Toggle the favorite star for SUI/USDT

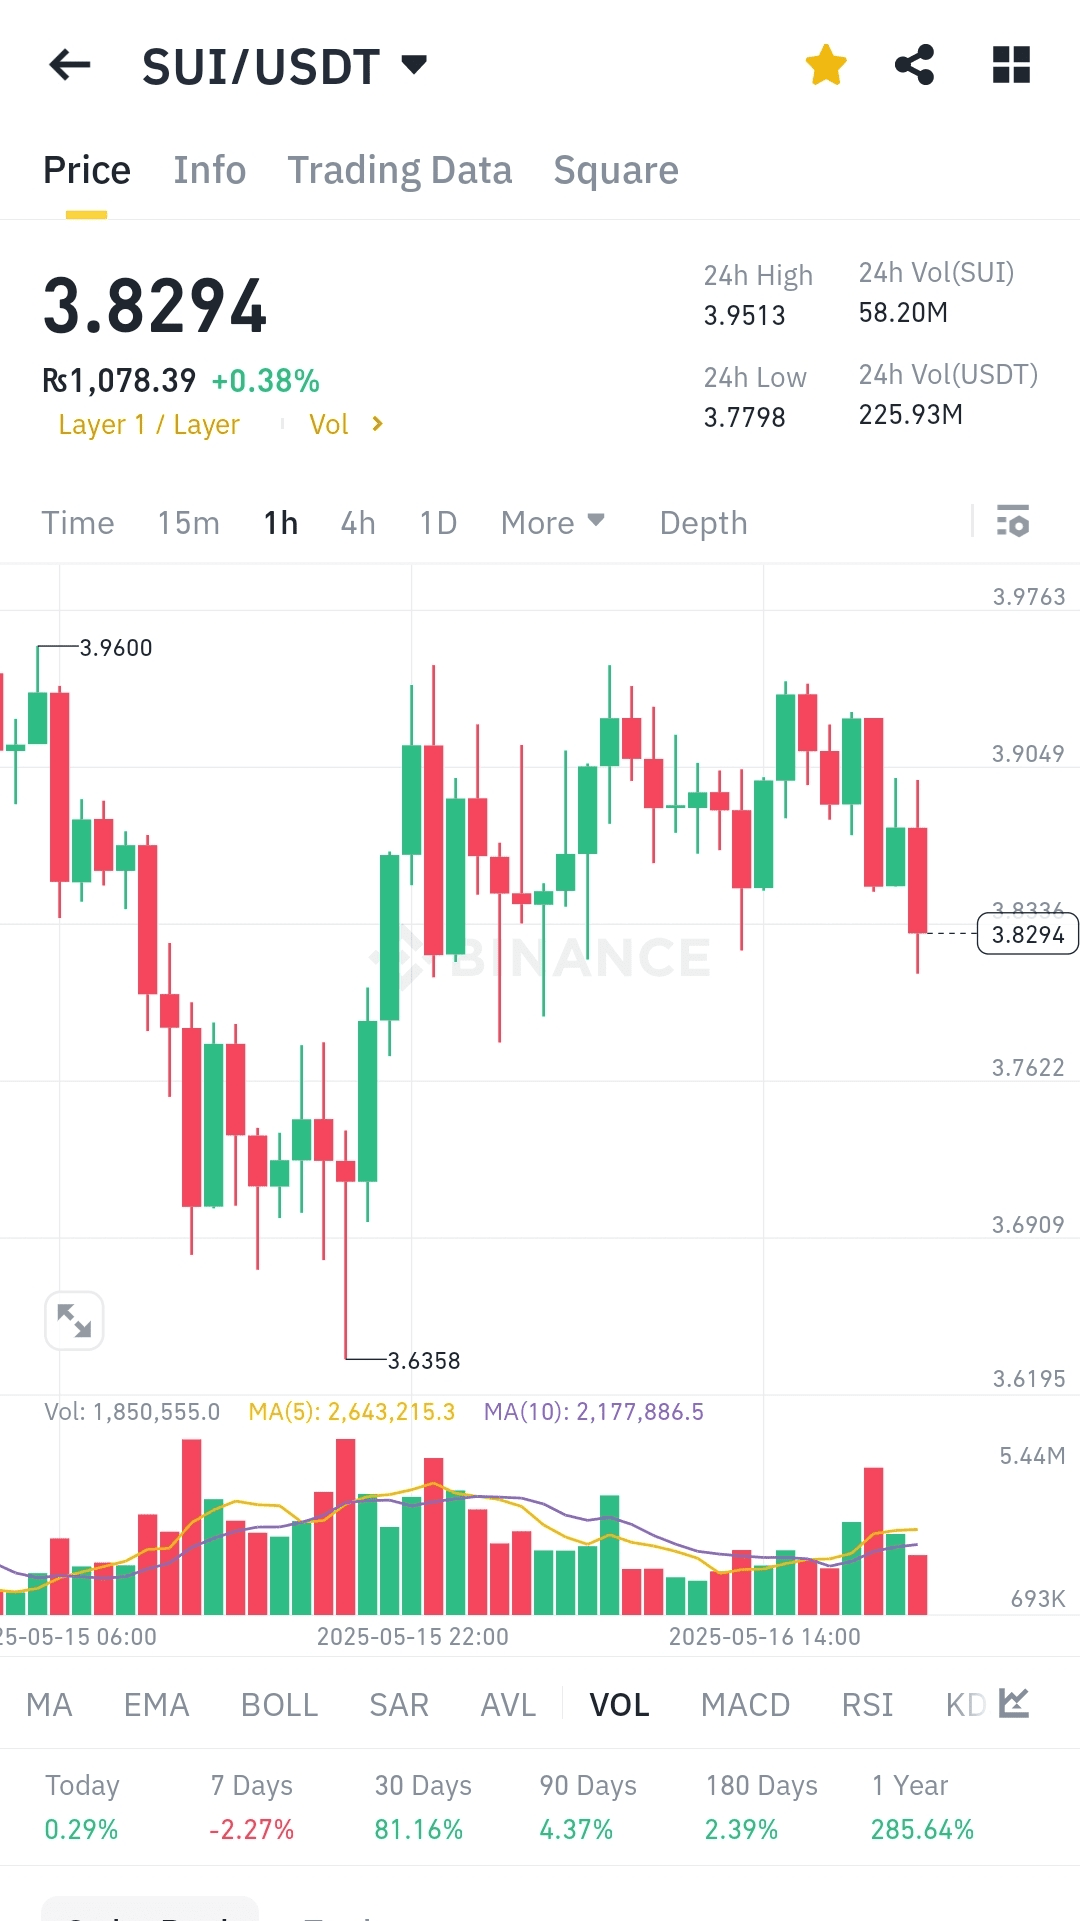(x=826, y=66)
